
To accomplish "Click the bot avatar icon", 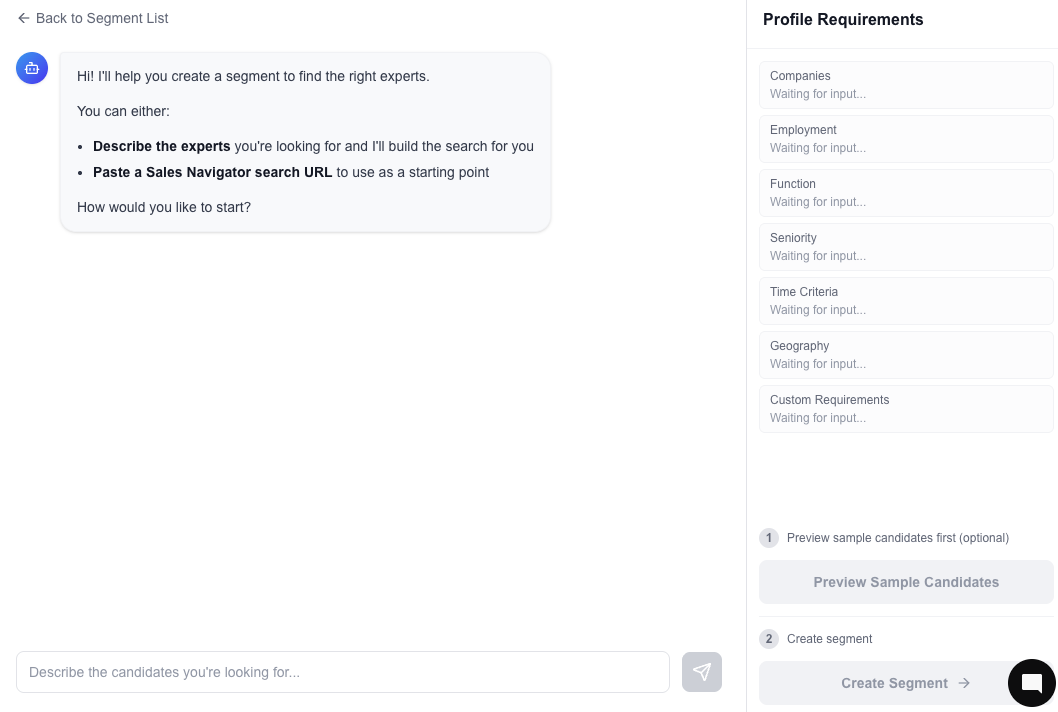I will coord(32,68).
